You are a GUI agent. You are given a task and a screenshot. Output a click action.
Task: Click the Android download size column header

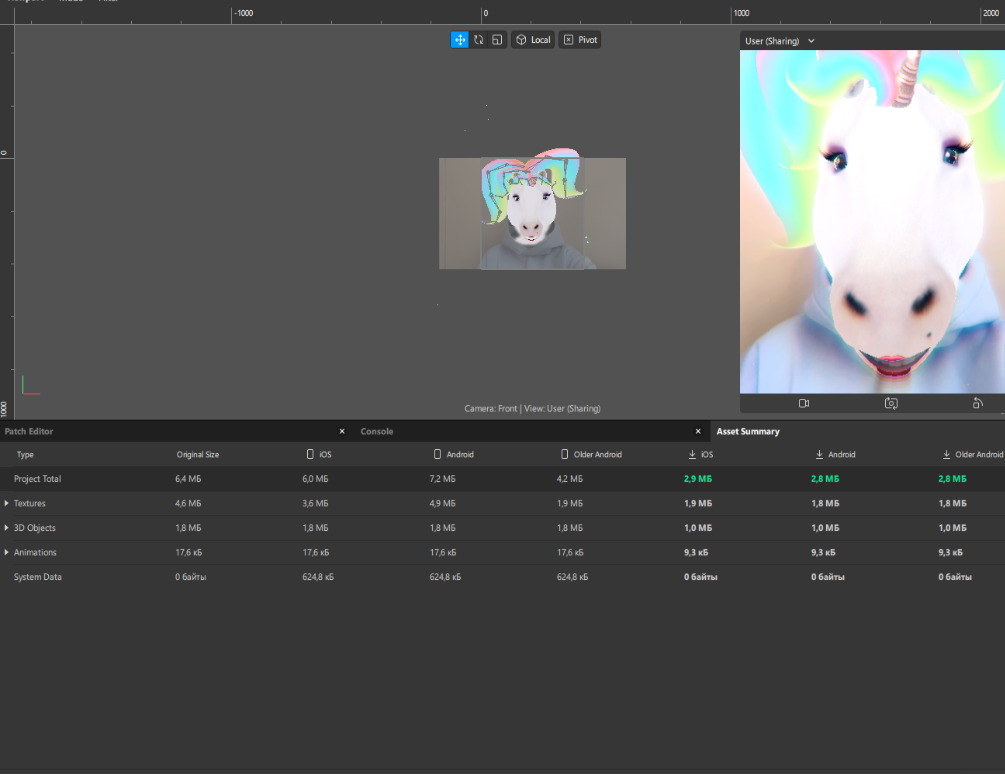[835, 454]
